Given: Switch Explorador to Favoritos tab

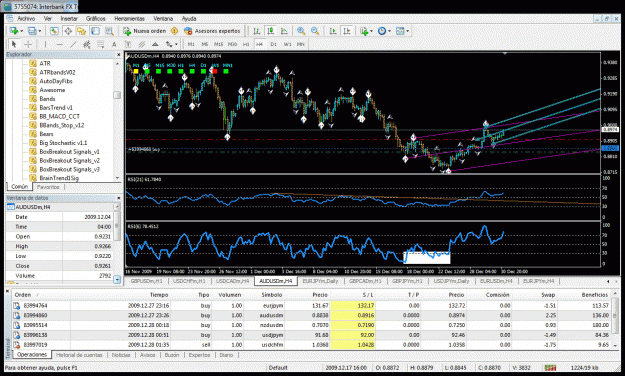Looking at the screenshot, I should click(48, 187).
